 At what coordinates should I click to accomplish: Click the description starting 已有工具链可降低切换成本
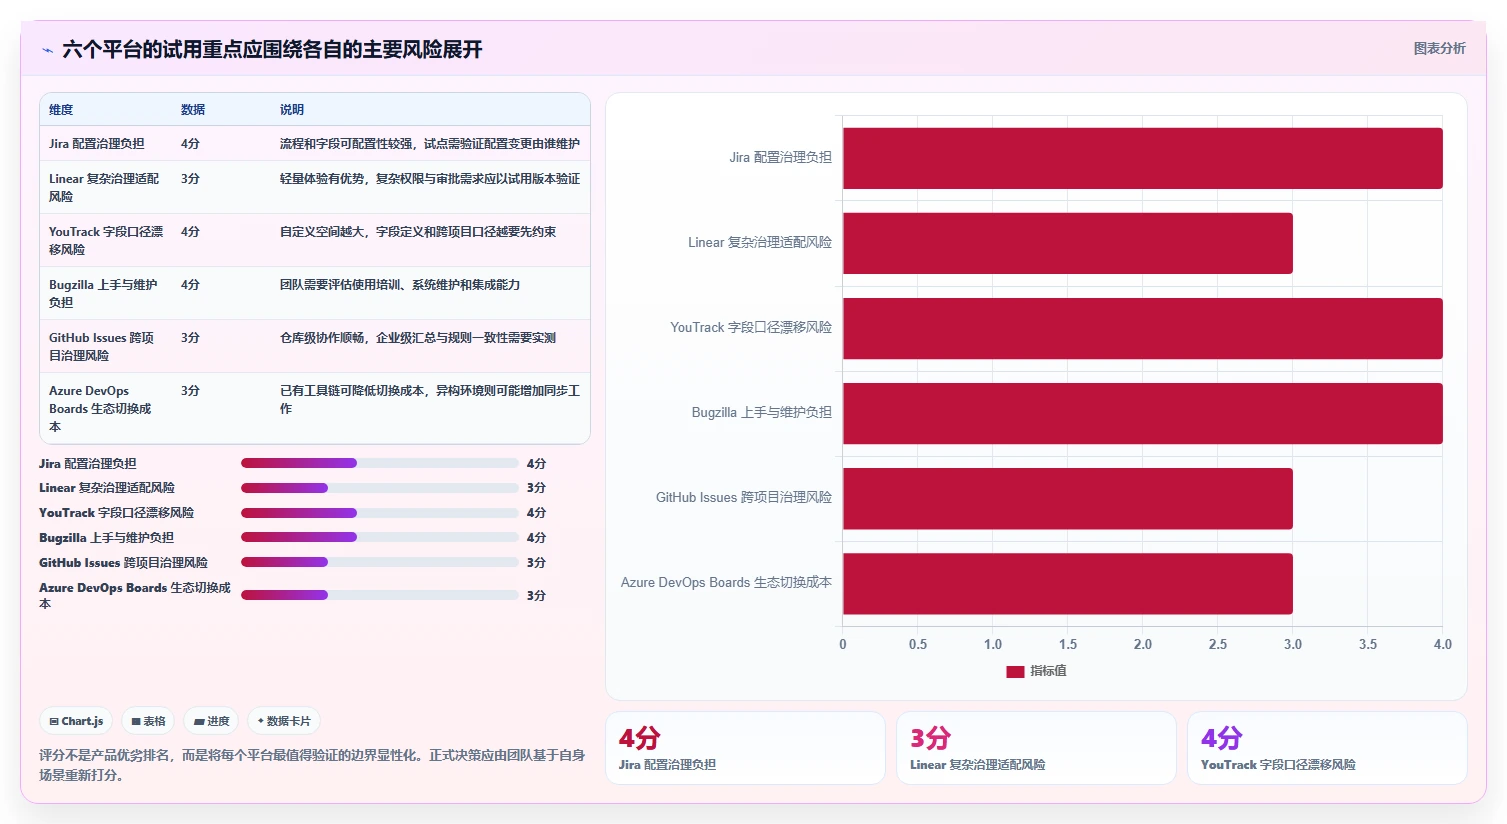click(x=430, y=400)
